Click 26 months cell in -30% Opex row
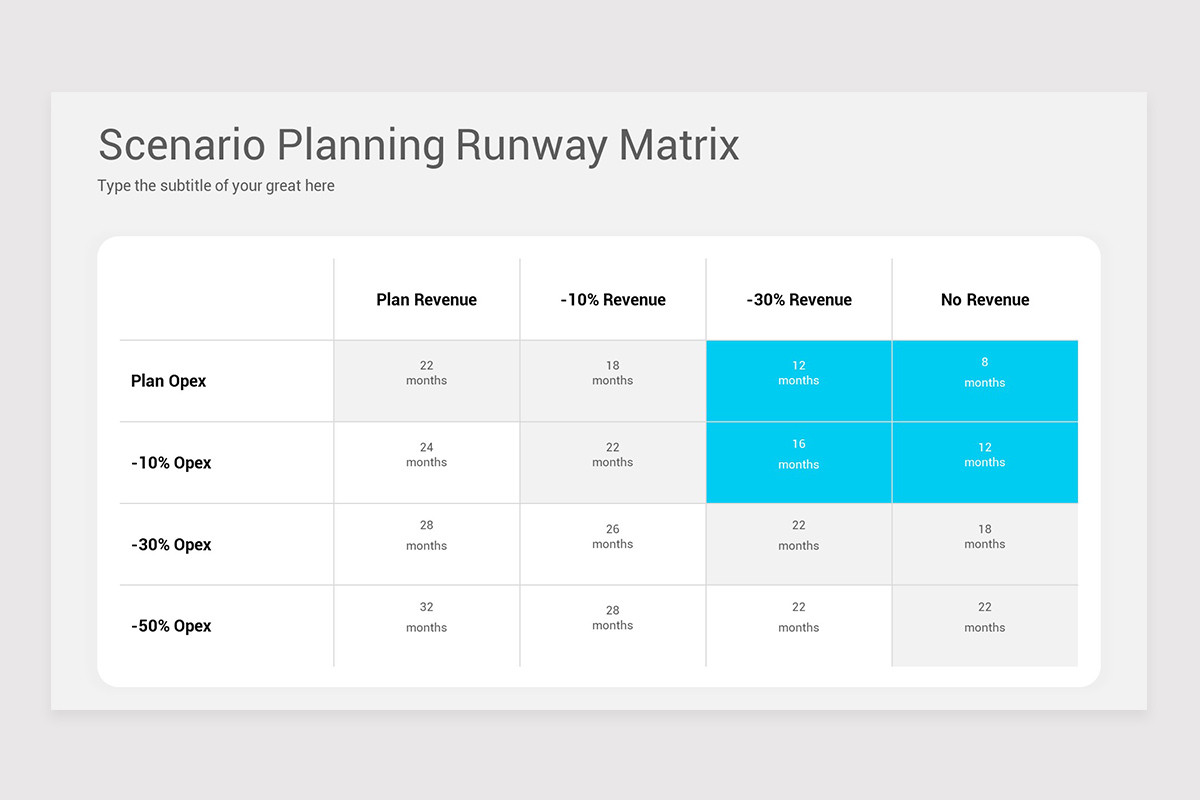This screenshot has width=1200, height=800. pyautogui.click(x=613, y=545)
